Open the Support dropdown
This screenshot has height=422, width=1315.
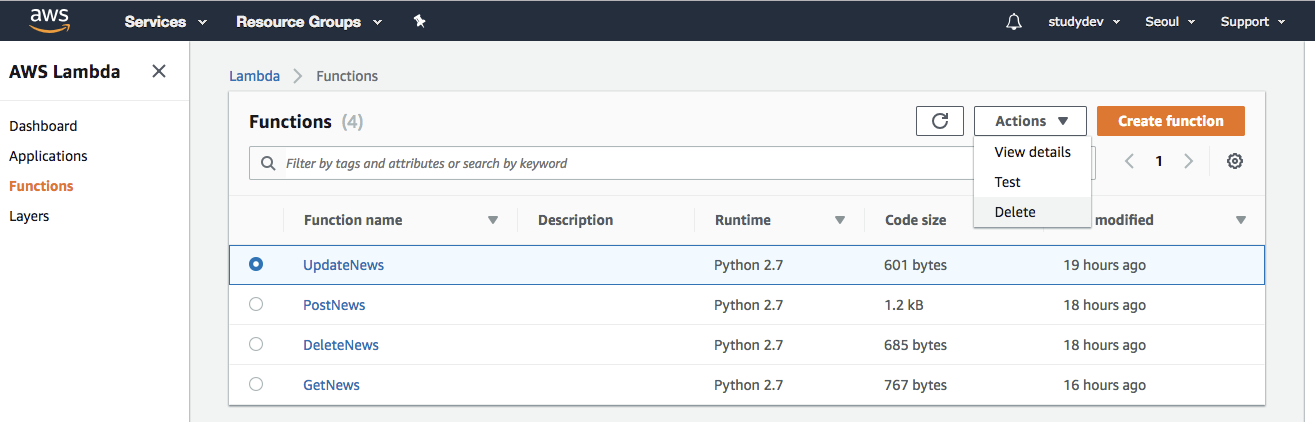1253,21
